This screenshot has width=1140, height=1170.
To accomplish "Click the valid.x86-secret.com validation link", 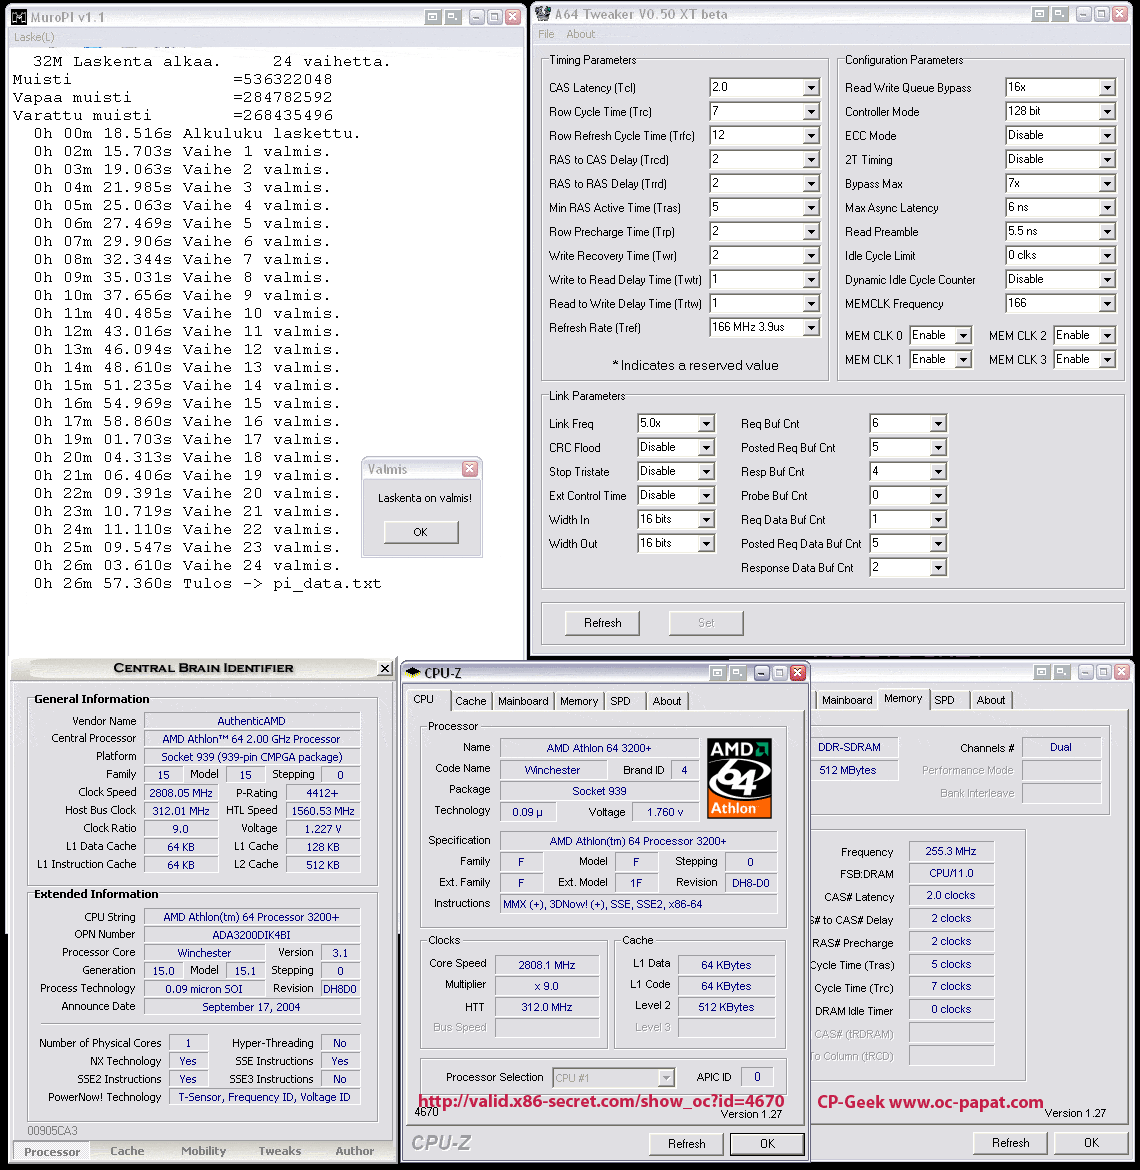I will point(601,1101).
